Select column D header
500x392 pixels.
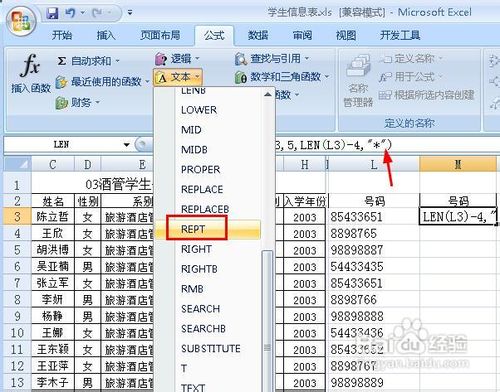88,165
